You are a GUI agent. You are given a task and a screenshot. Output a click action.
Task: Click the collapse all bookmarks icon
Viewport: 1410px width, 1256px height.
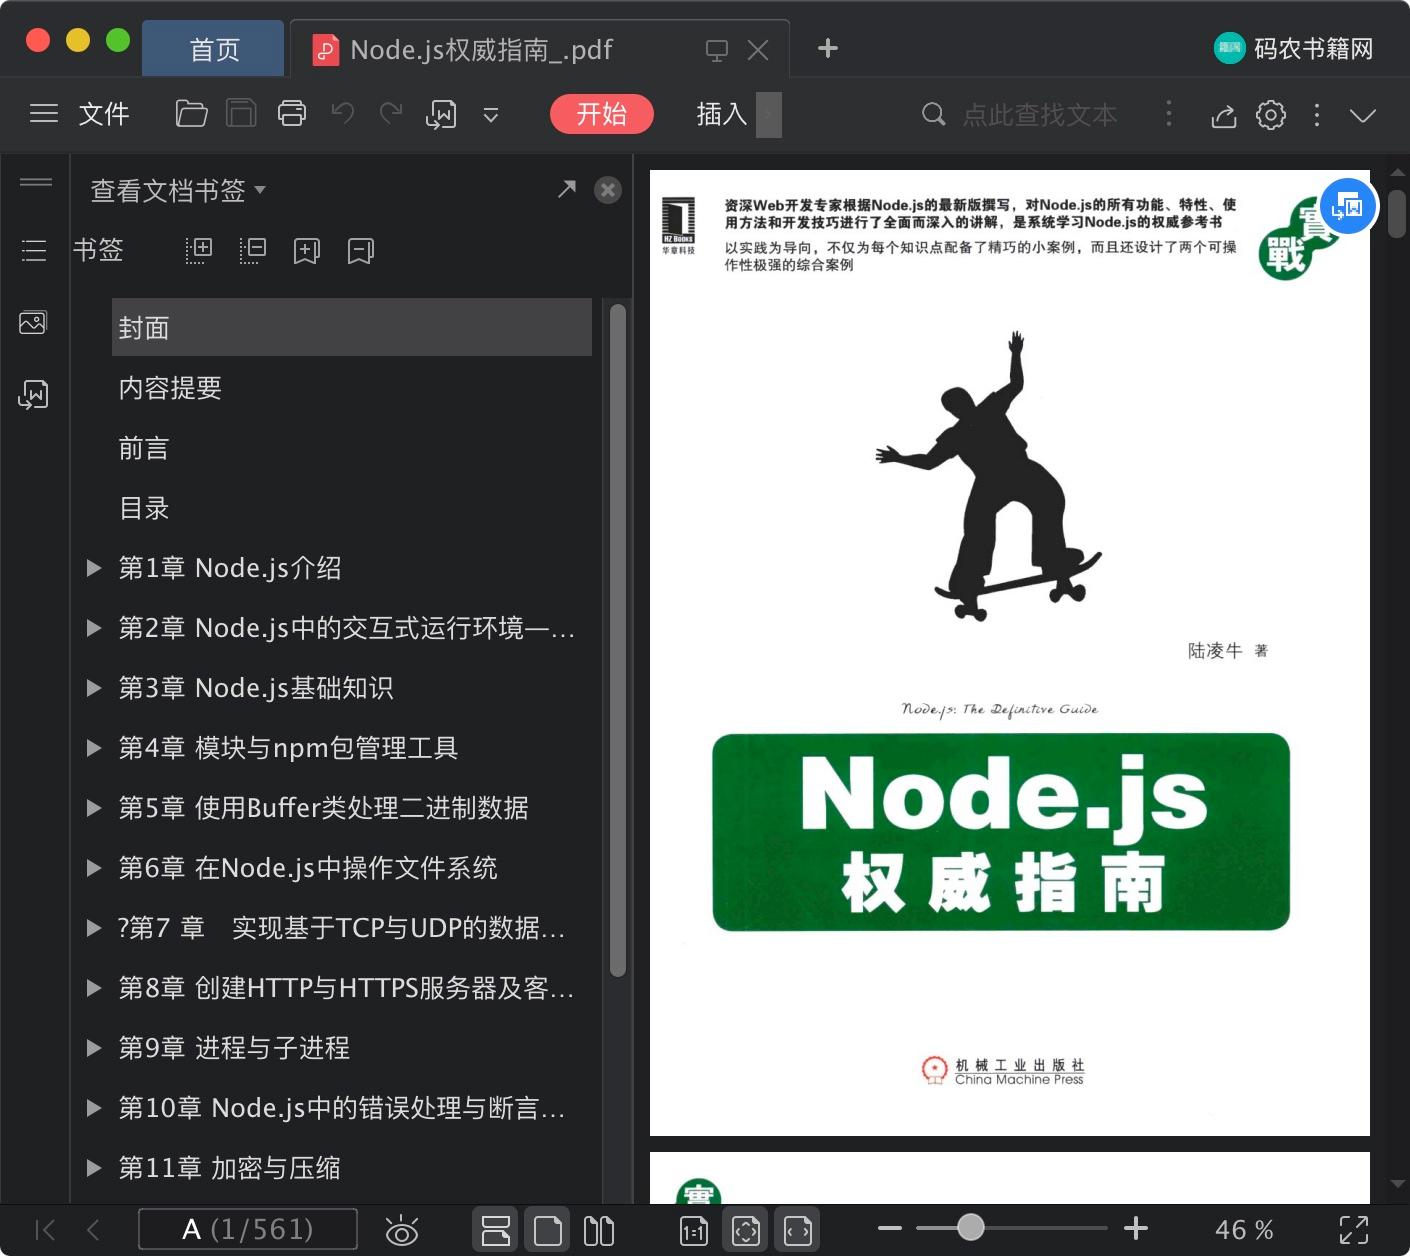click(253, 250)
